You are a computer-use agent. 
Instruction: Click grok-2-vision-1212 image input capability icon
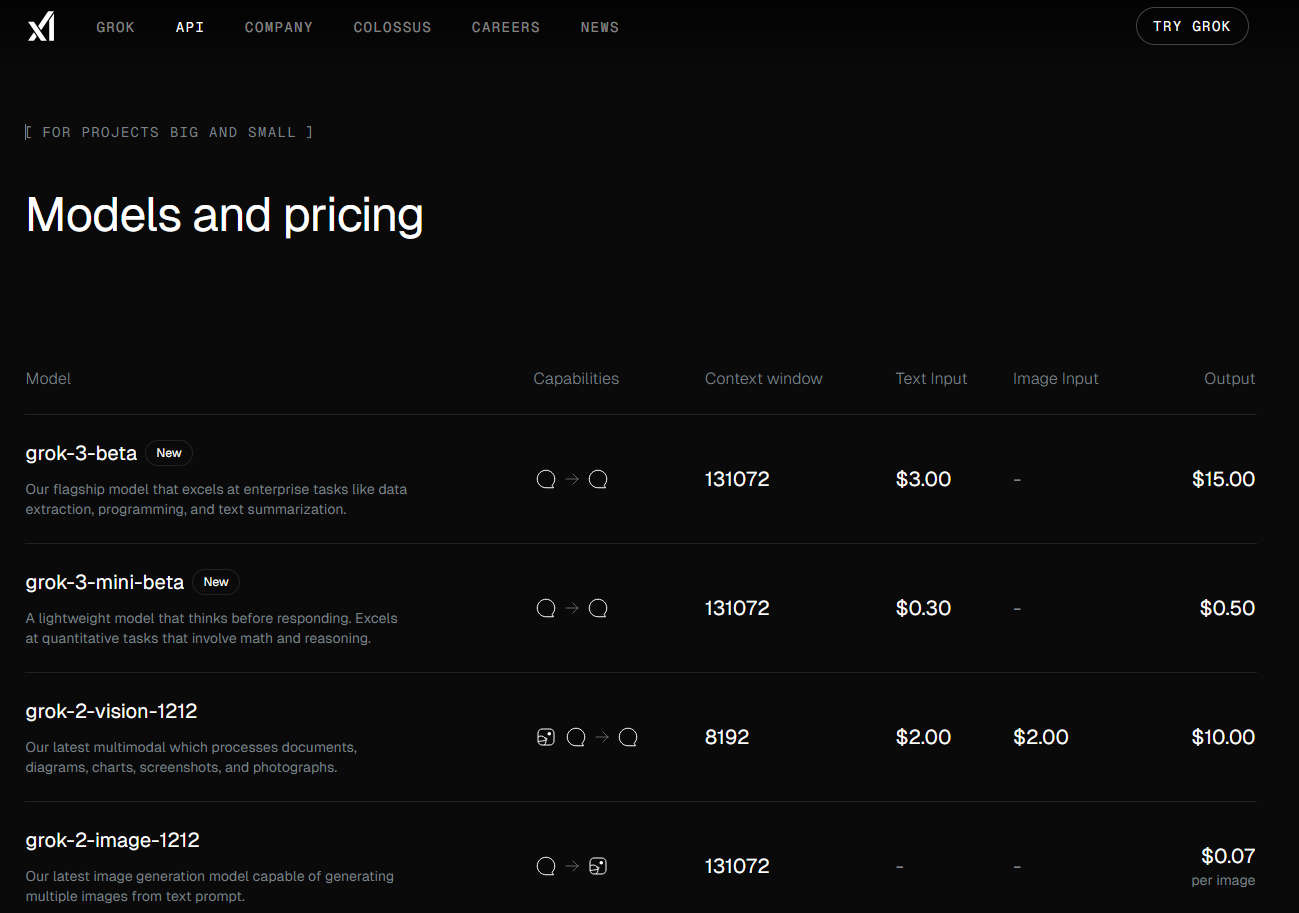[546, 737]
